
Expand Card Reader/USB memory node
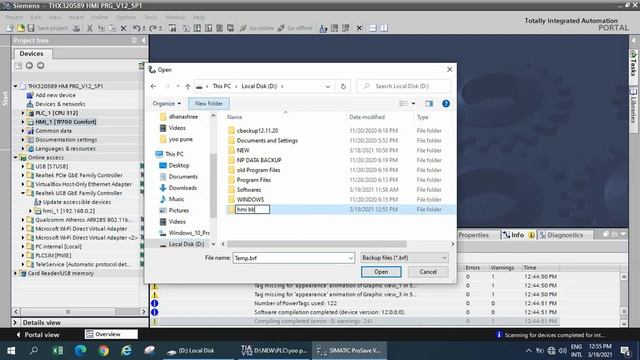click(x=16, y=273)
